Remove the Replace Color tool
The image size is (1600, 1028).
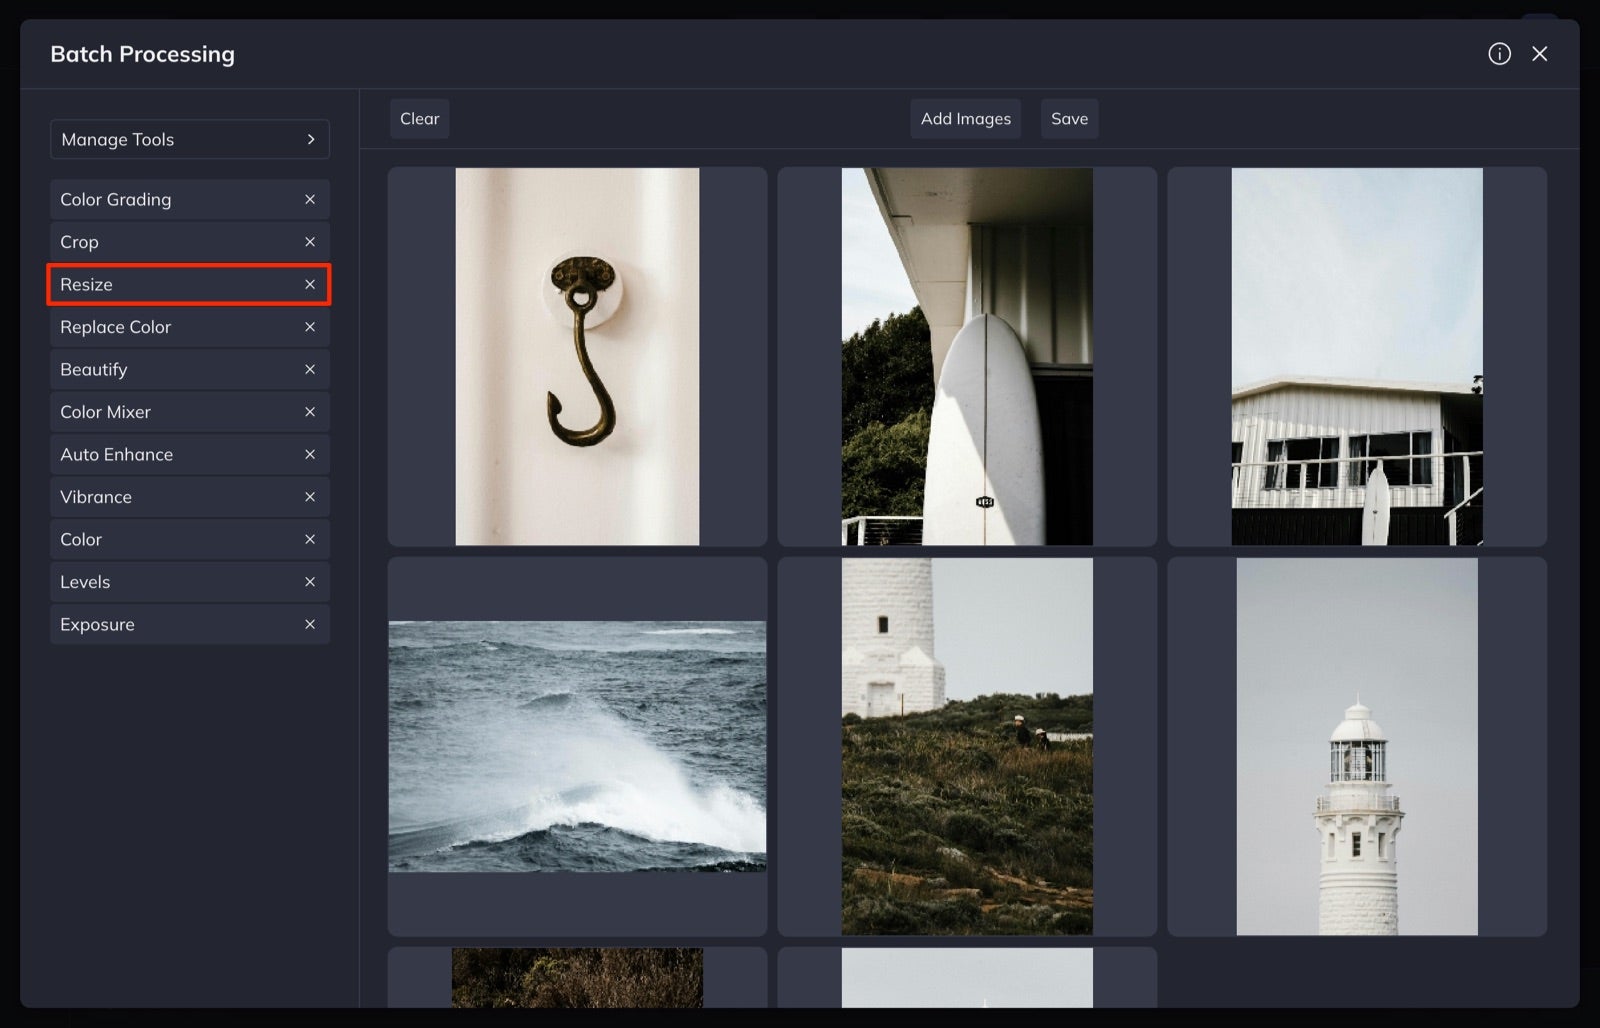[x=310, y=327]
